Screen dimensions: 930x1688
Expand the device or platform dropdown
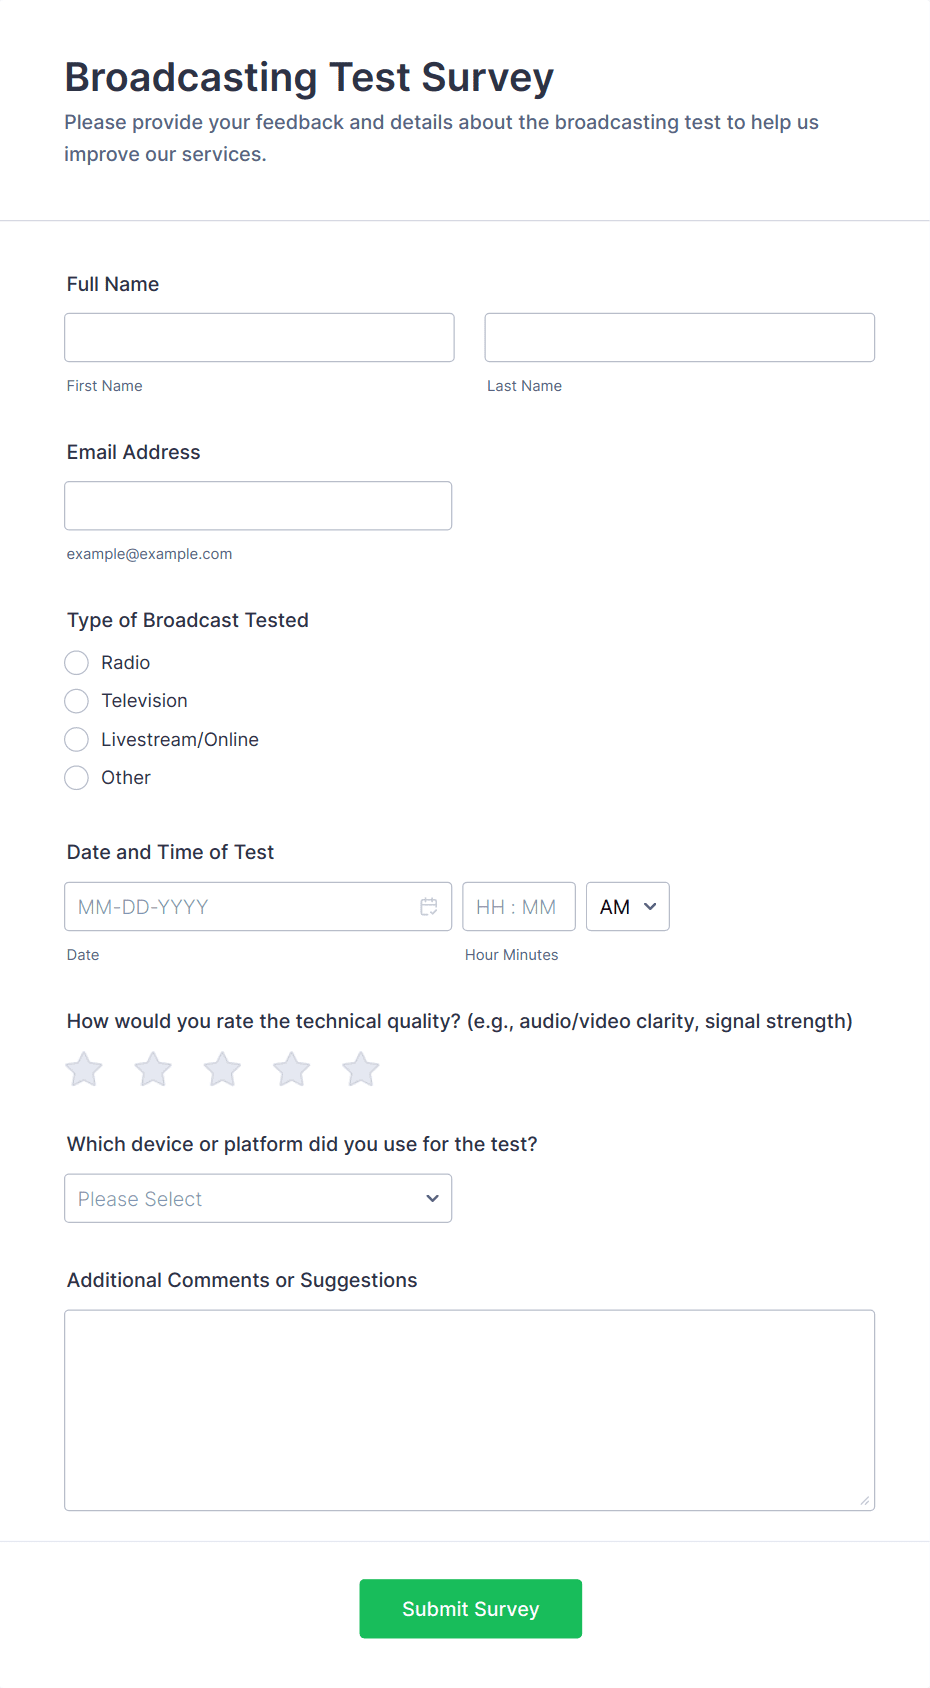point(258,1199)
